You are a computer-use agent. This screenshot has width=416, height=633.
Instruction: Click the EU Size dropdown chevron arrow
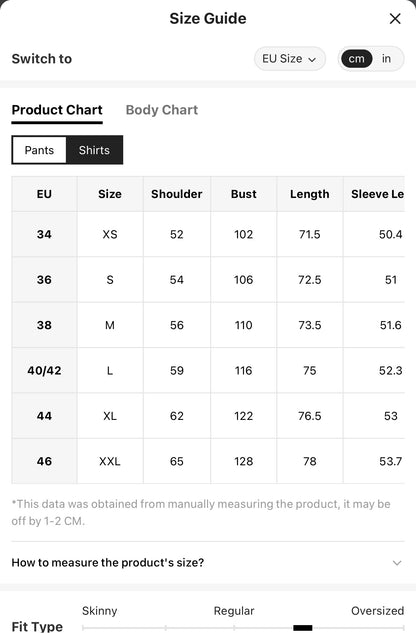(x=312, y=60)
